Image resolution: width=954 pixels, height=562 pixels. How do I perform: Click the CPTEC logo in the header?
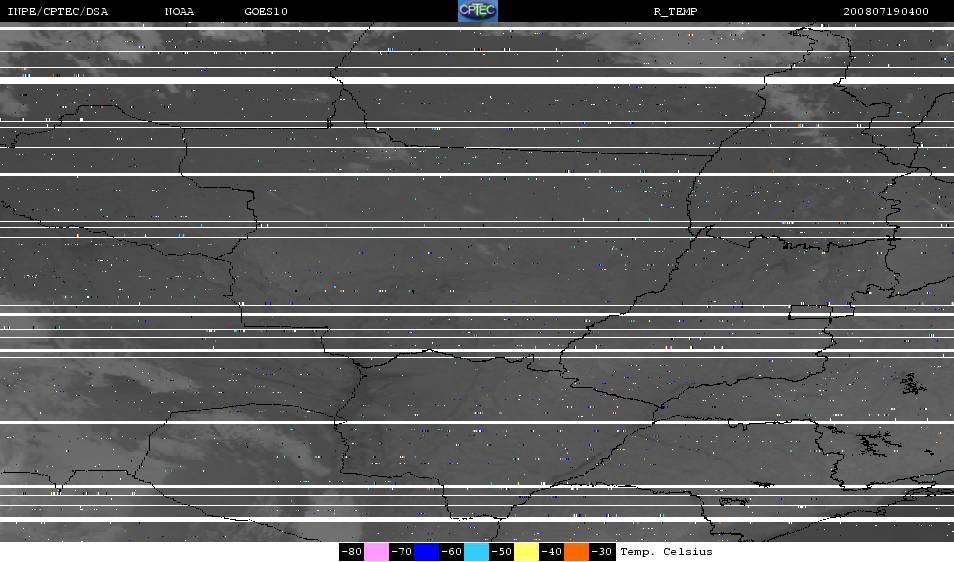pos(477,11)
